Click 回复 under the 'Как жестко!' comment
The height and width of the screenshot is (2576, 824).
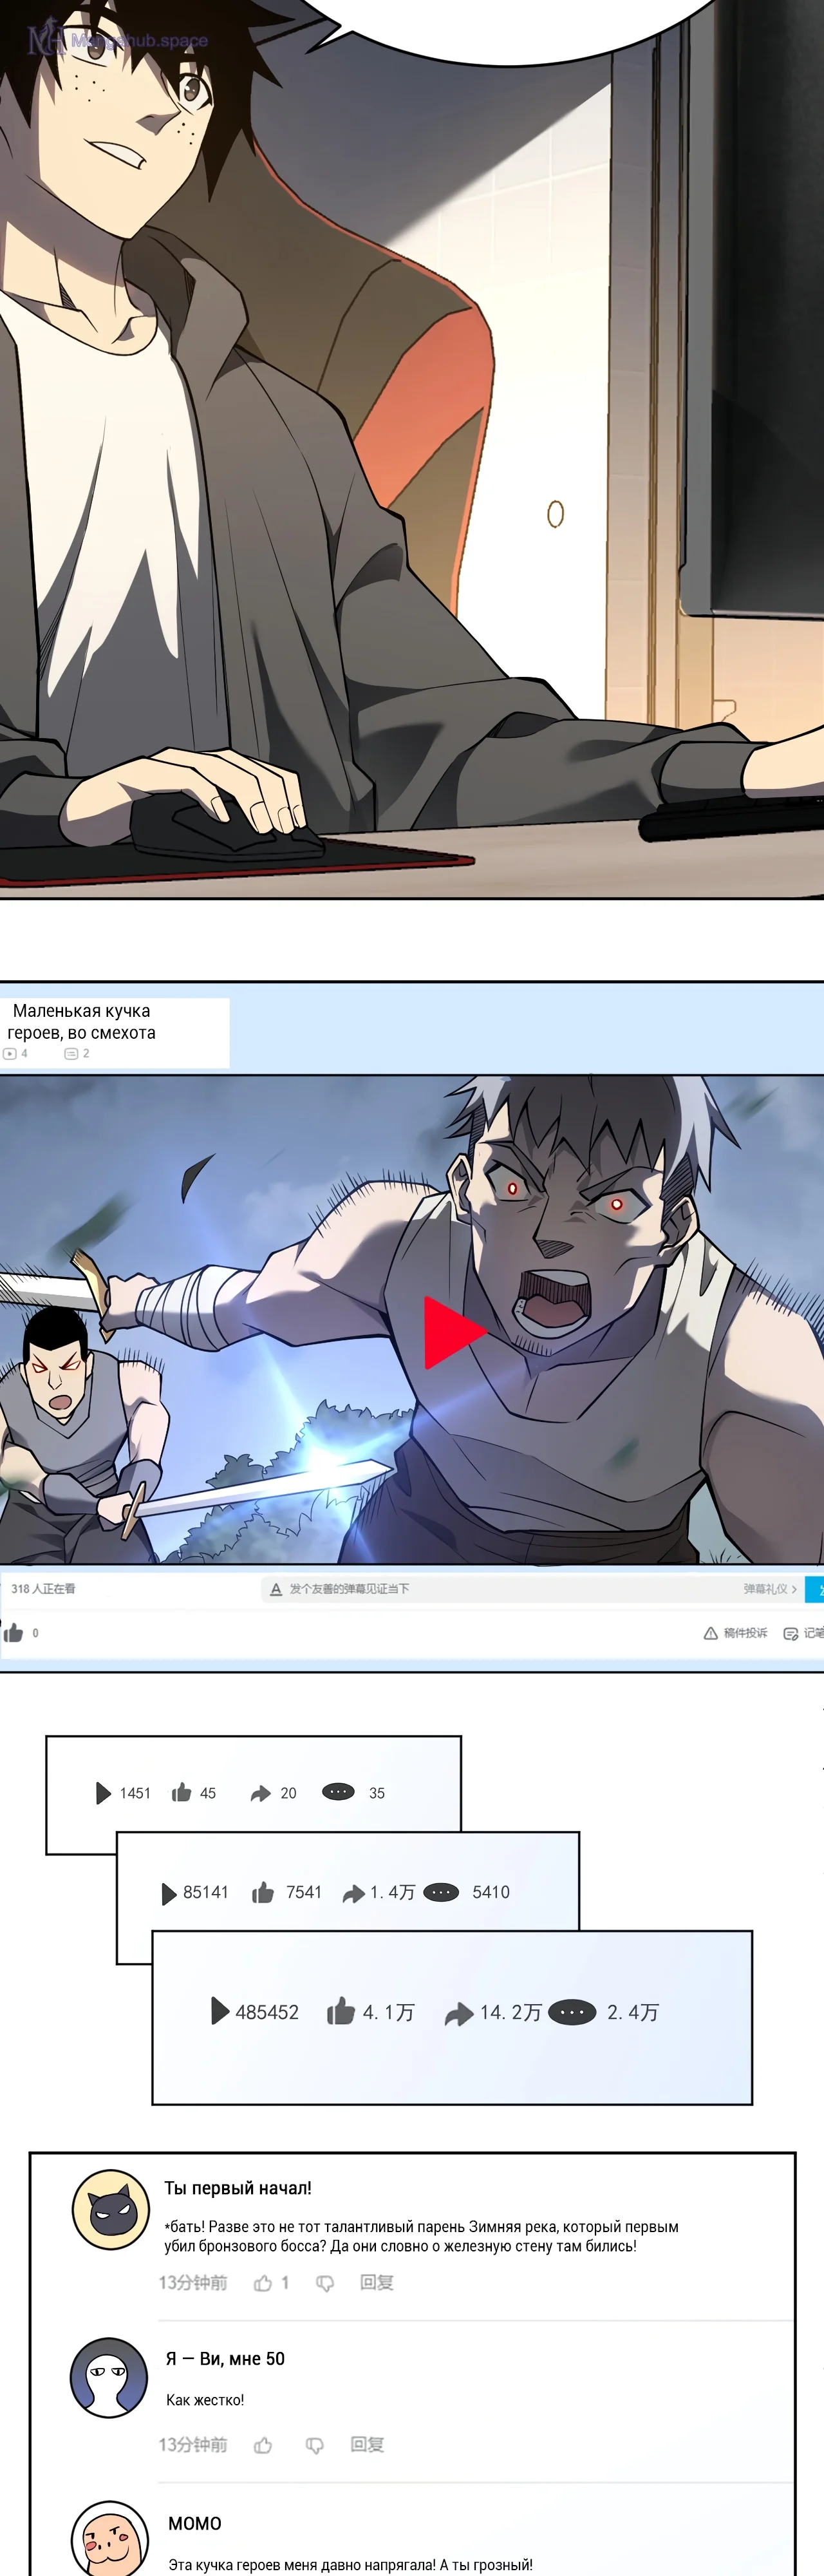(x=367, y=2445)
